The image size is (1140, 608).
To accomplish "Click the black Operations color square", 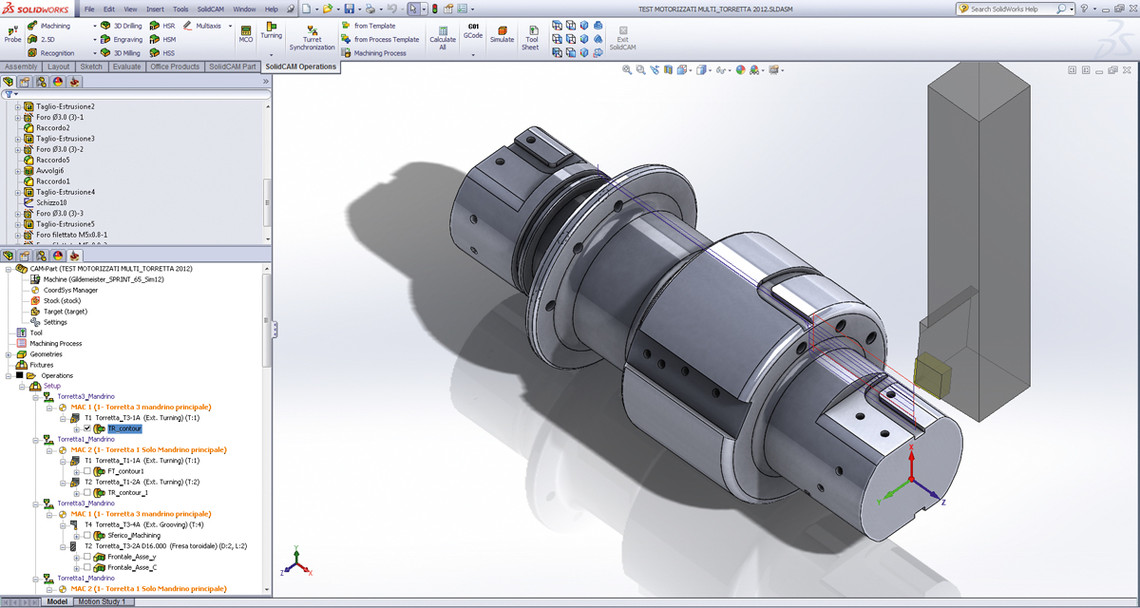I will pyautogui.click(x=19, y=375).
